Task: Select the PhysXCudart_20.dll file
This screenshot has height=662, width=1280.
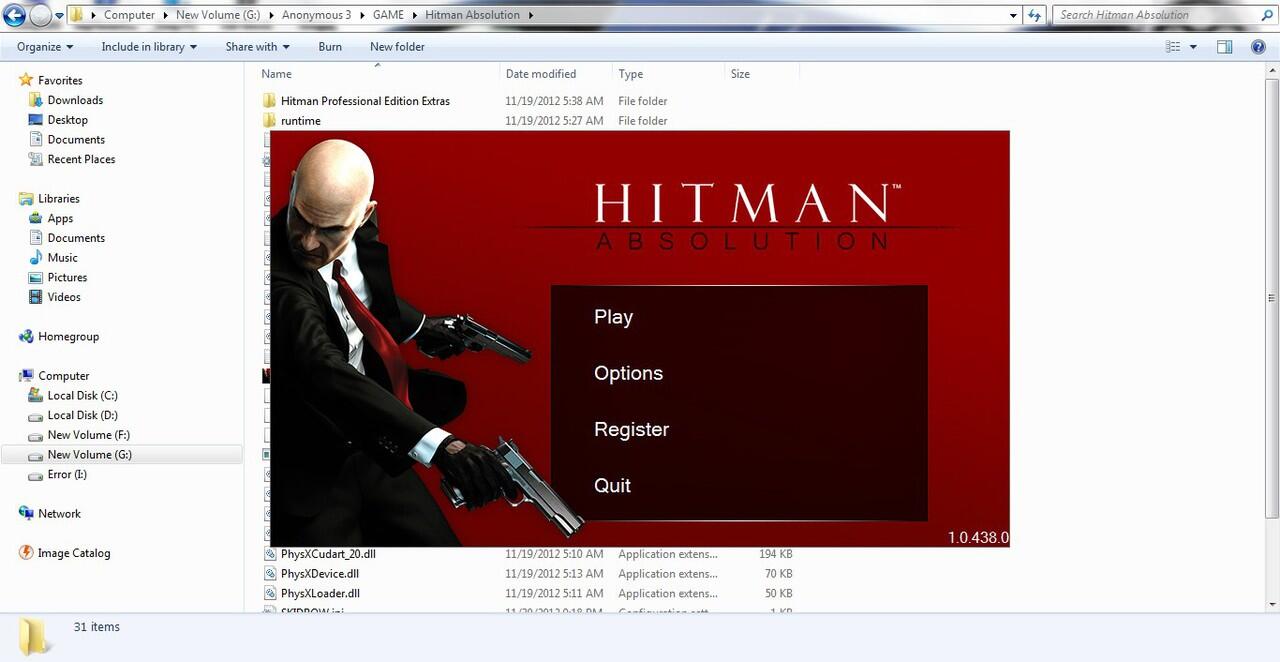Action: [328, 554]
